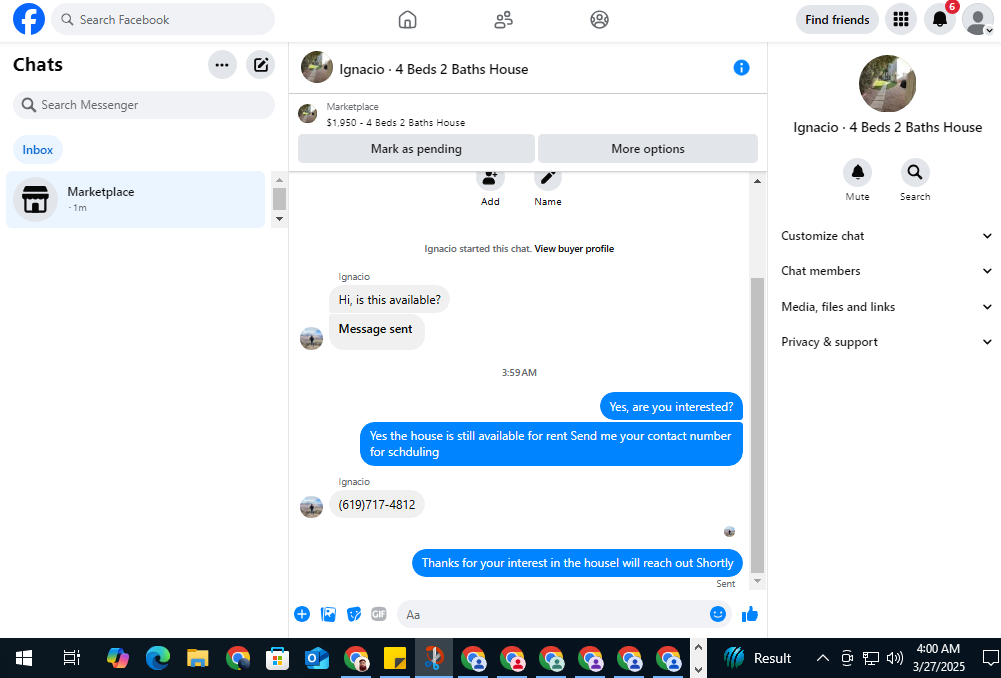This screenshot has height=678, width=1001.
Task: Click Ignacio's avatar beside phone number message
Action: coord(312,507)
